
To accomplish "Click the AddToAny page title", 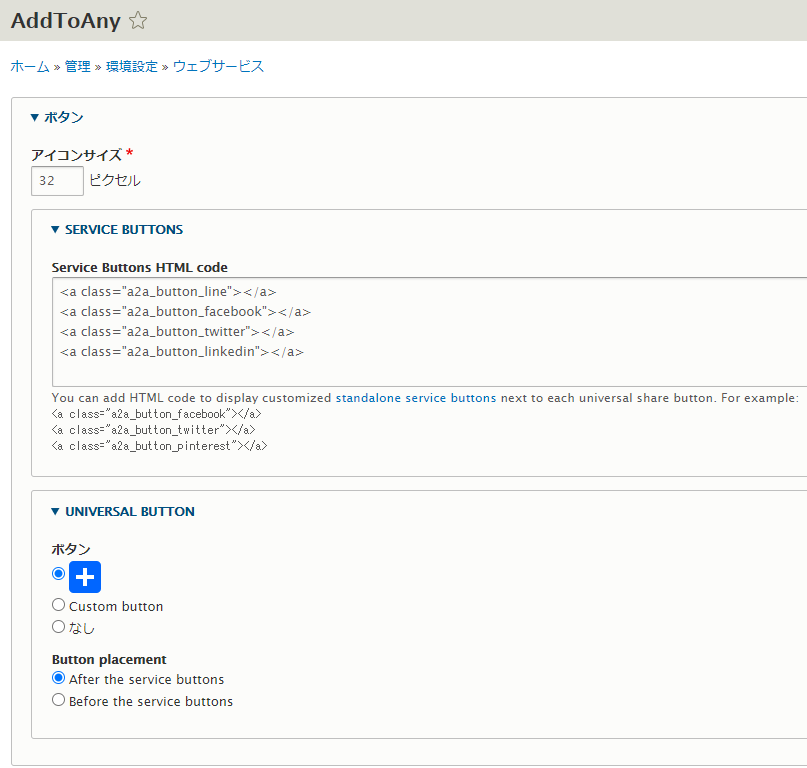I will [66, 21].
